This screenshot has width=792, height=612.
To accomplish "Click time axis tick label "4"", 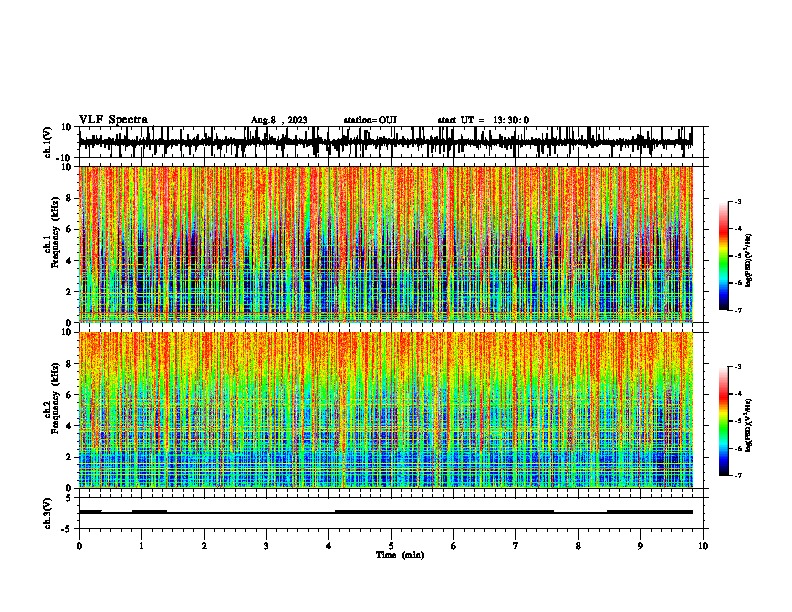I will pos(329,546).
